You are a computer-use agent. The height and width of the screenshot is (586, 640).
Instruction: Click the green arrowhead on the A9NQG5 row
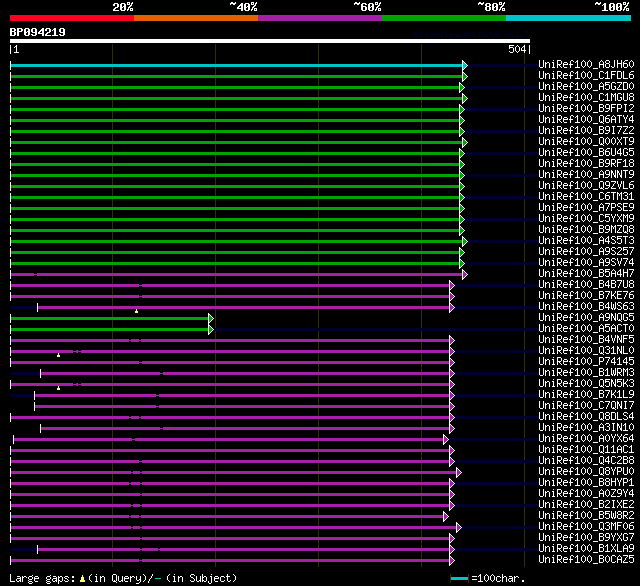coord(211,318)
